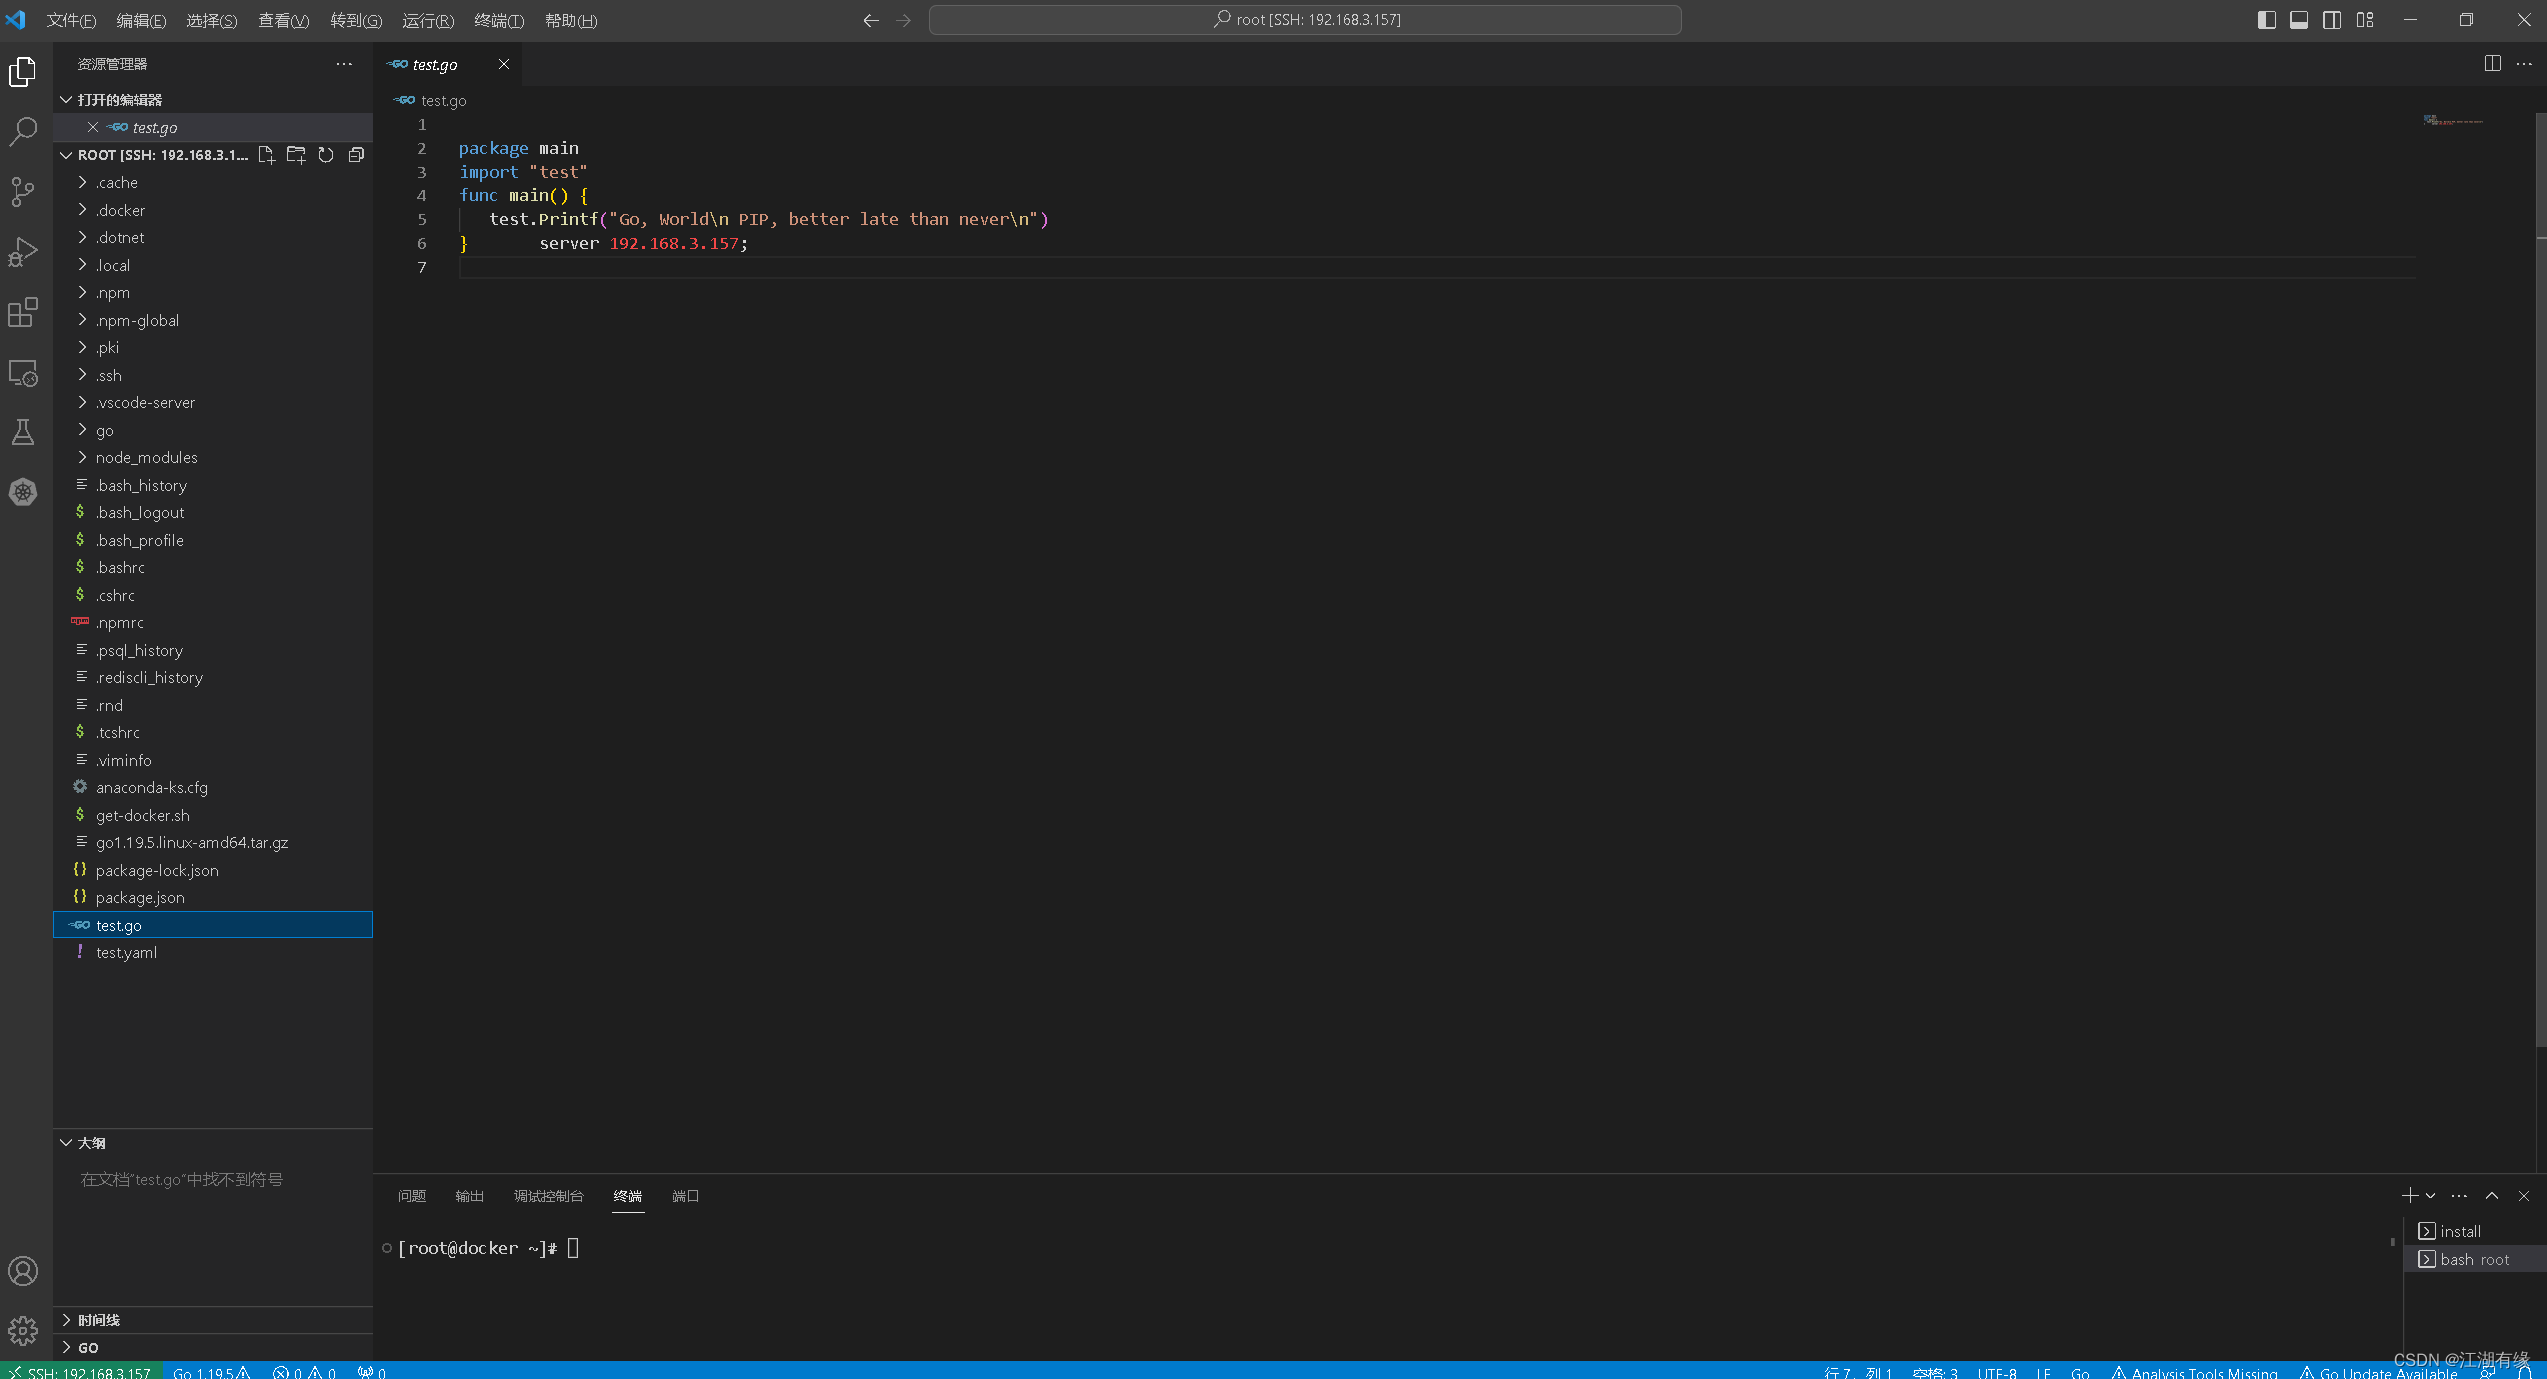Toggle primary side bar visibility
The width and height of the screenshot is (2547, 1379).
click(2266, 20)
